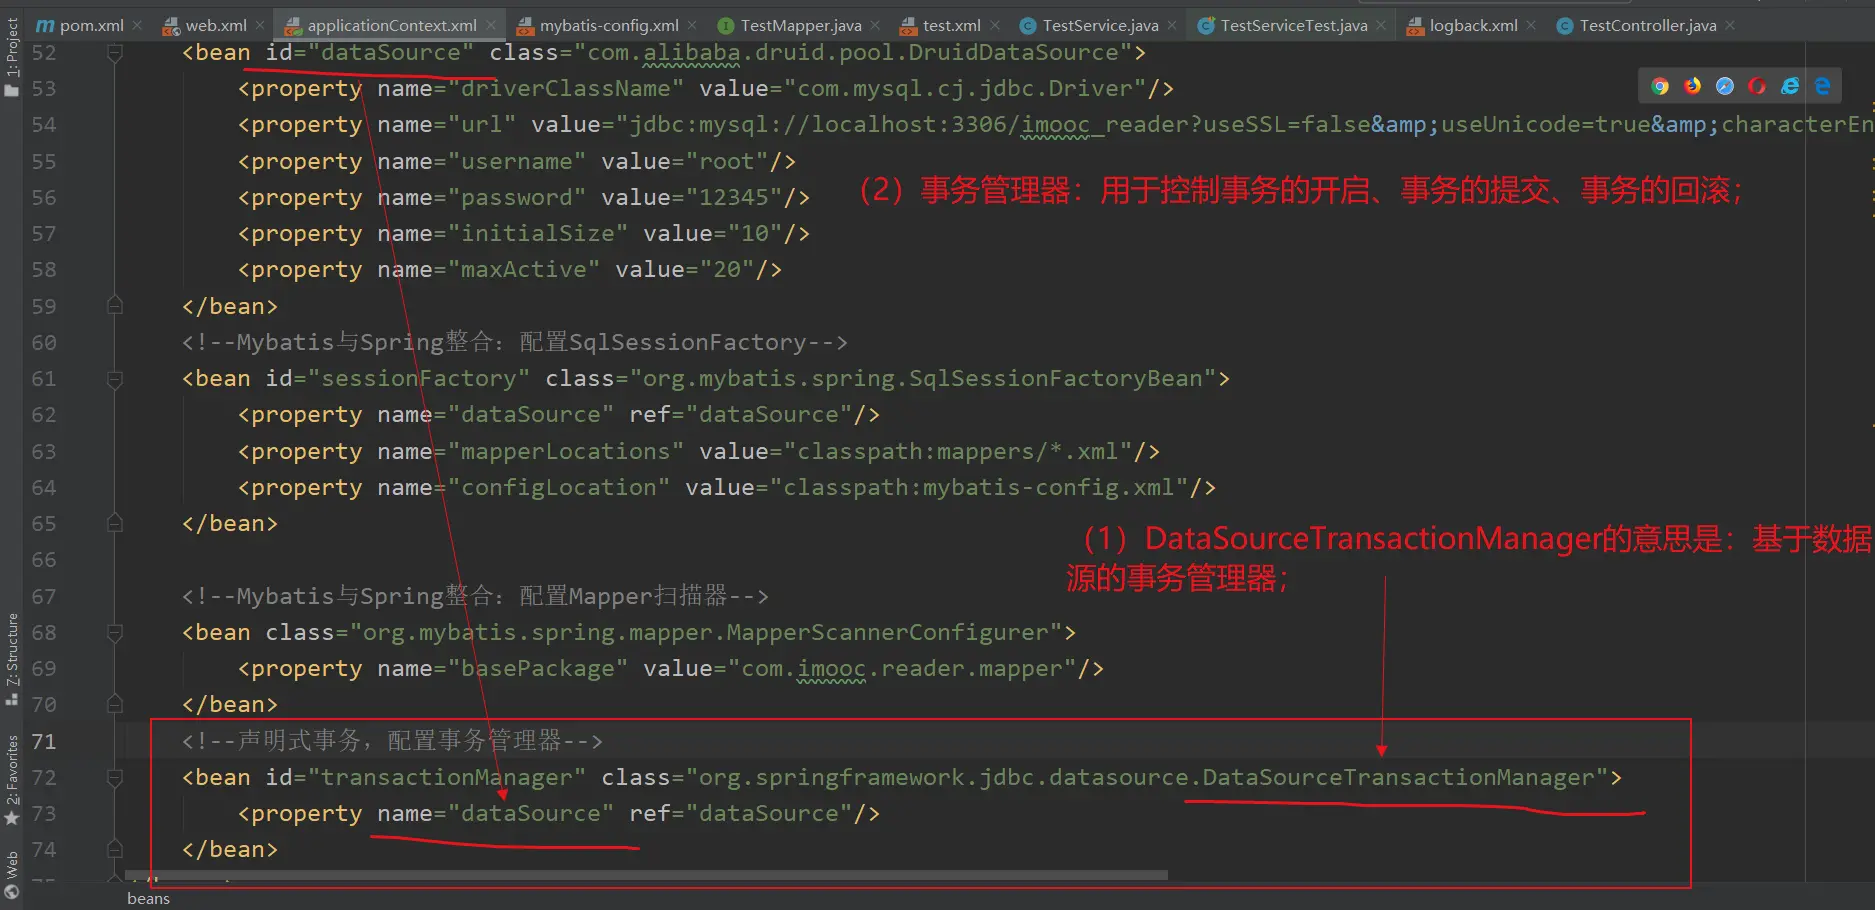
Task: Open the test.xml tab
Action: [x=951, y=25]
